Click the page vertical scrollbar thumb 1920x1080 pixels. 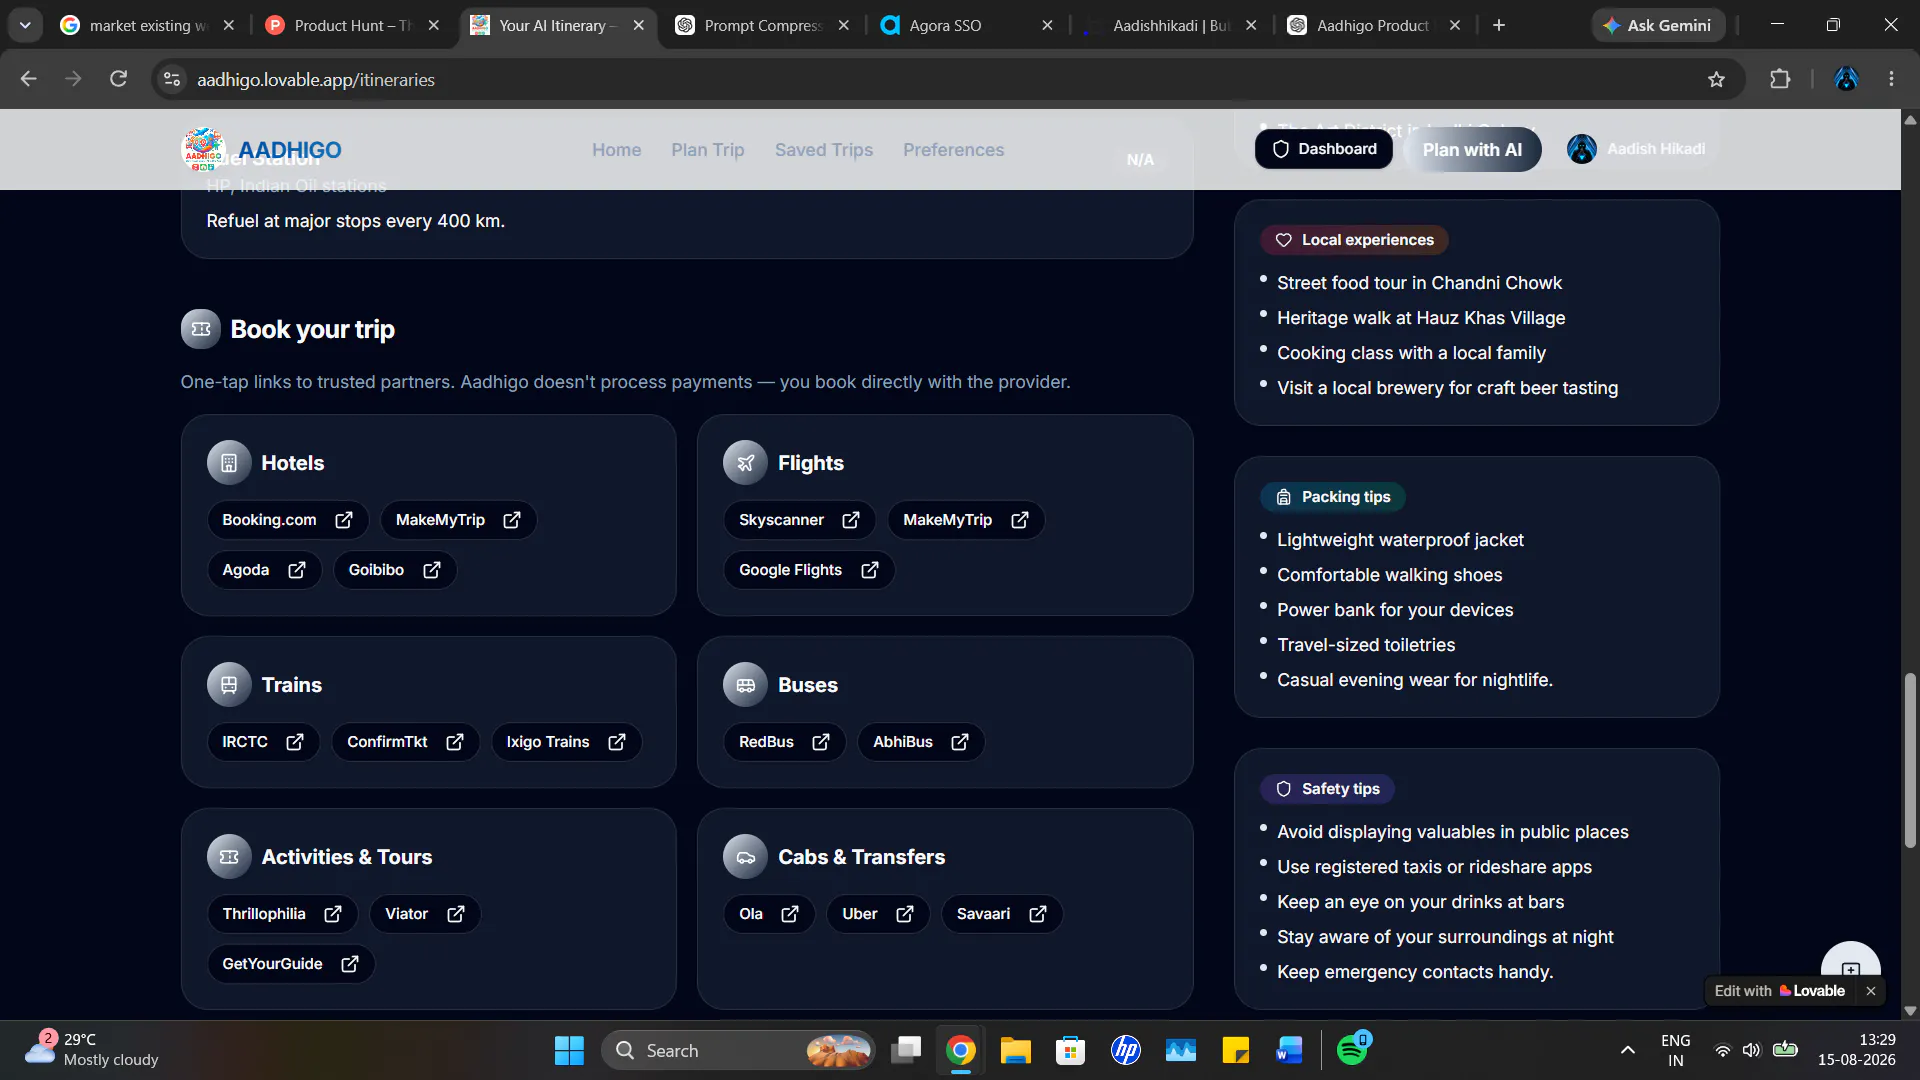point(1910,760)
